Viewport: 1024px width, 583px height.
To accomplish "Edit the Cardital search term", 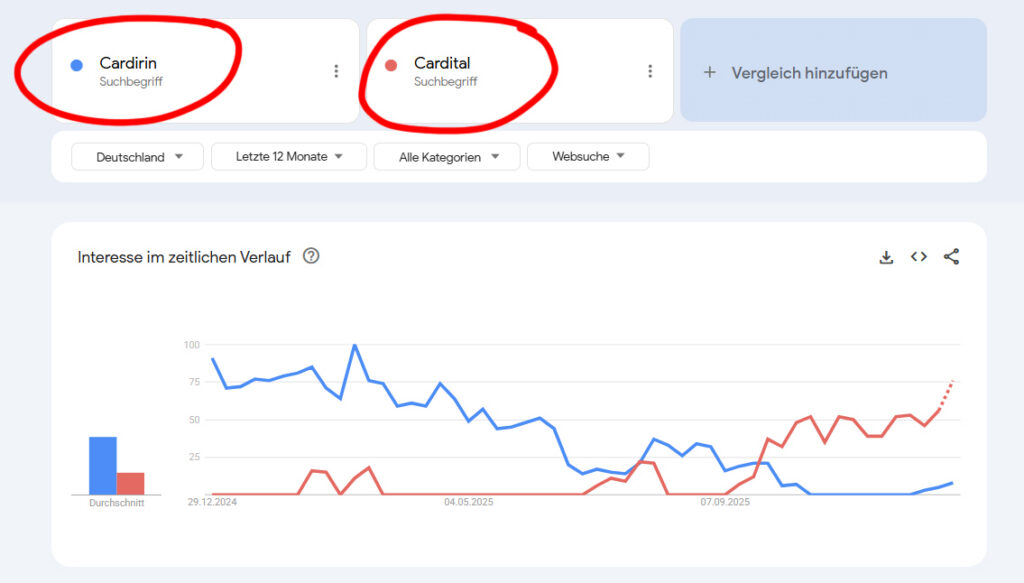I will 442,64.
